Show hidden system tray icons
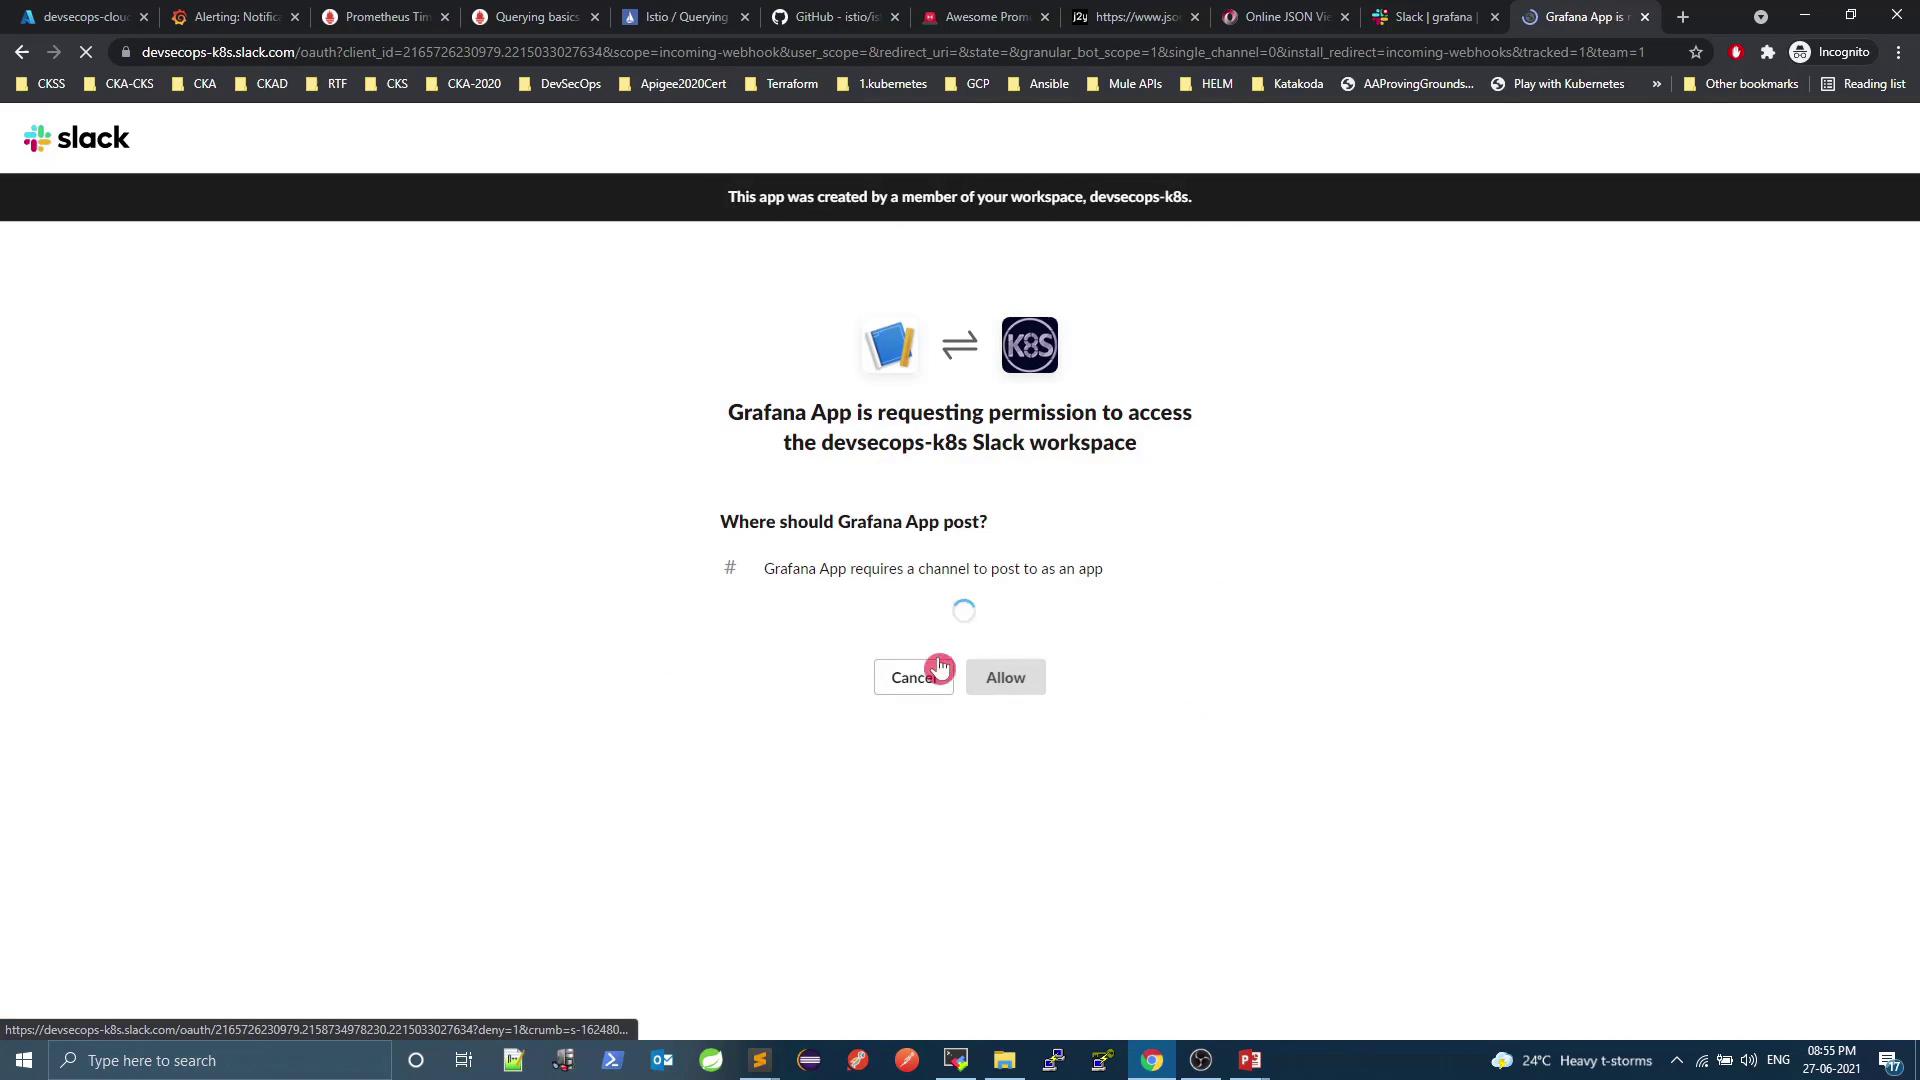Viewport: 1920px width, 1080px height. pyautogui.click(x=1677, y=1060)
